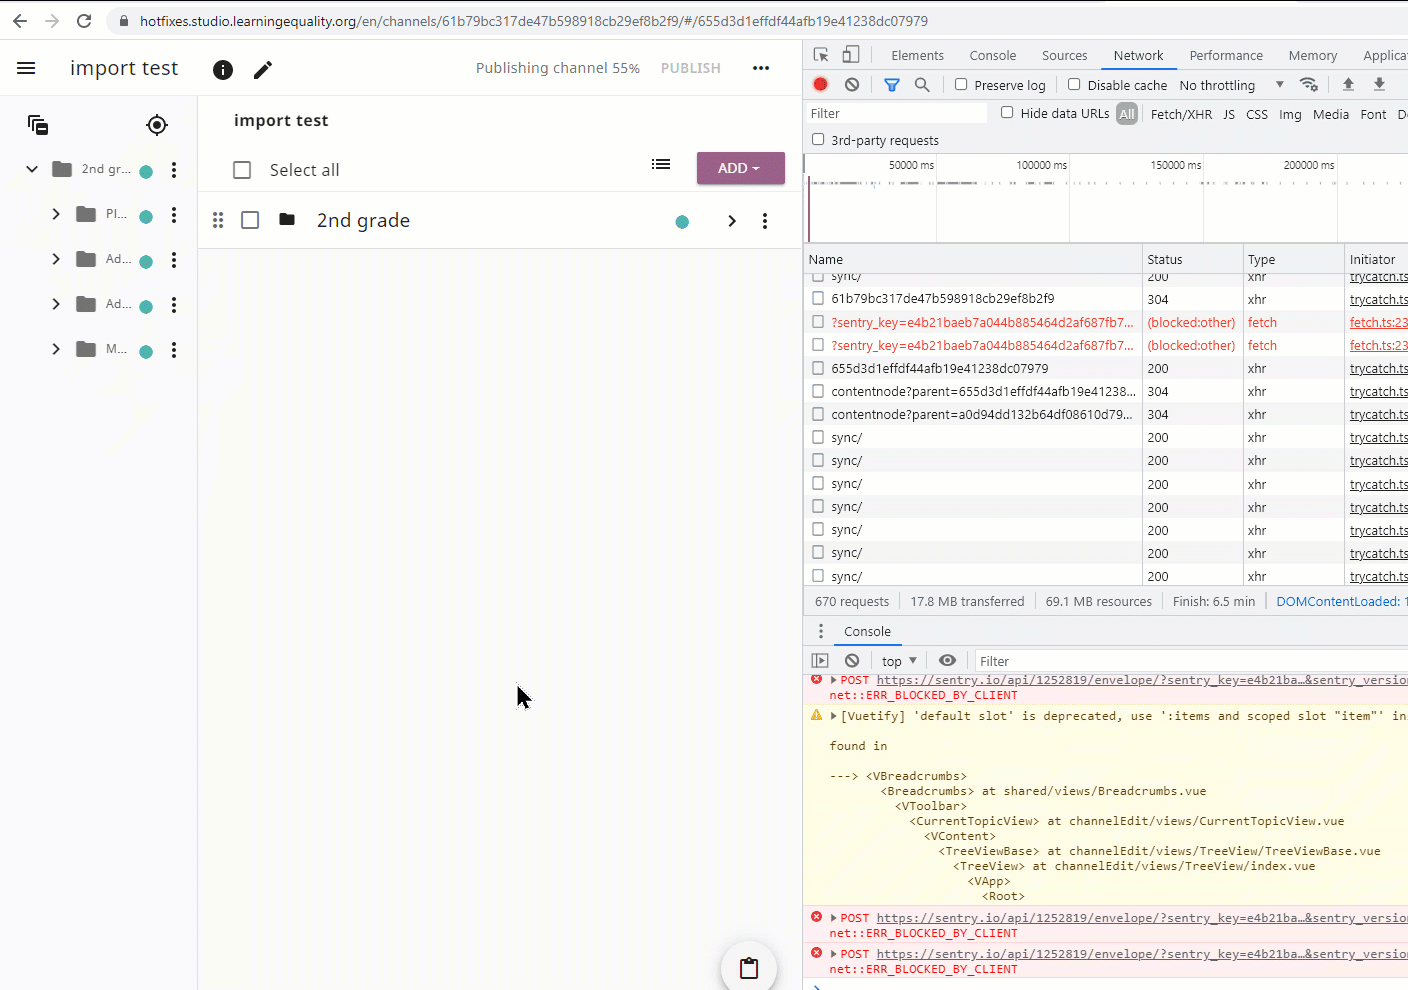Image resolution: width=1408 pixels, height=990 pixels.
Task: Select checkbox of 61b79bc317de47b598918cb29ef8b2f9 request
Action: click(x=818, y=298)
